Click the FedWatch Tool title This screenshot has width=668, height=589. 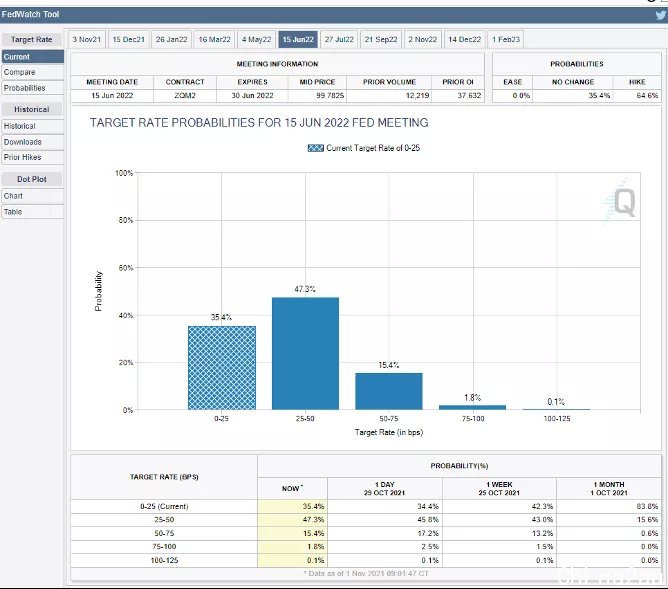[x=30, y=14]
